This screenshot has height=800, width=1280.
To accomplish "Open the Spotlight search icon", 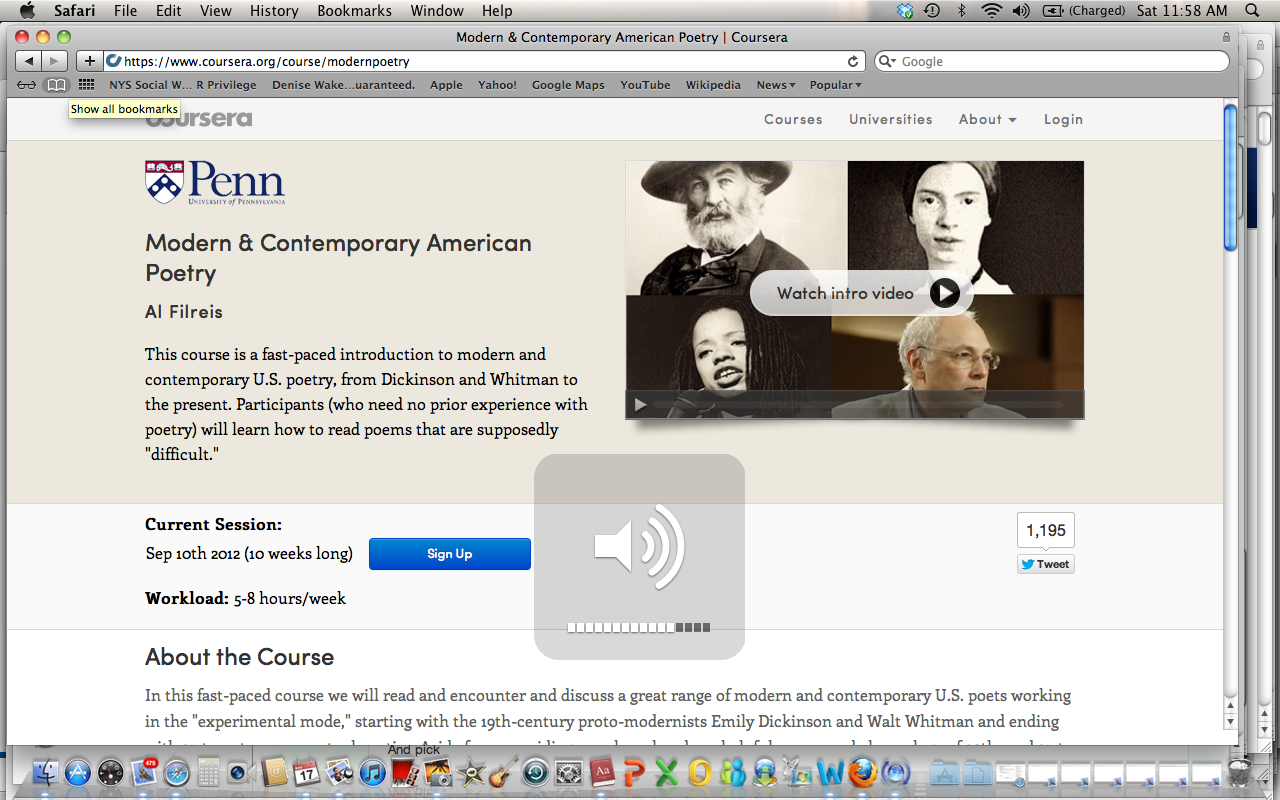I will click(x=1253, y=11).
